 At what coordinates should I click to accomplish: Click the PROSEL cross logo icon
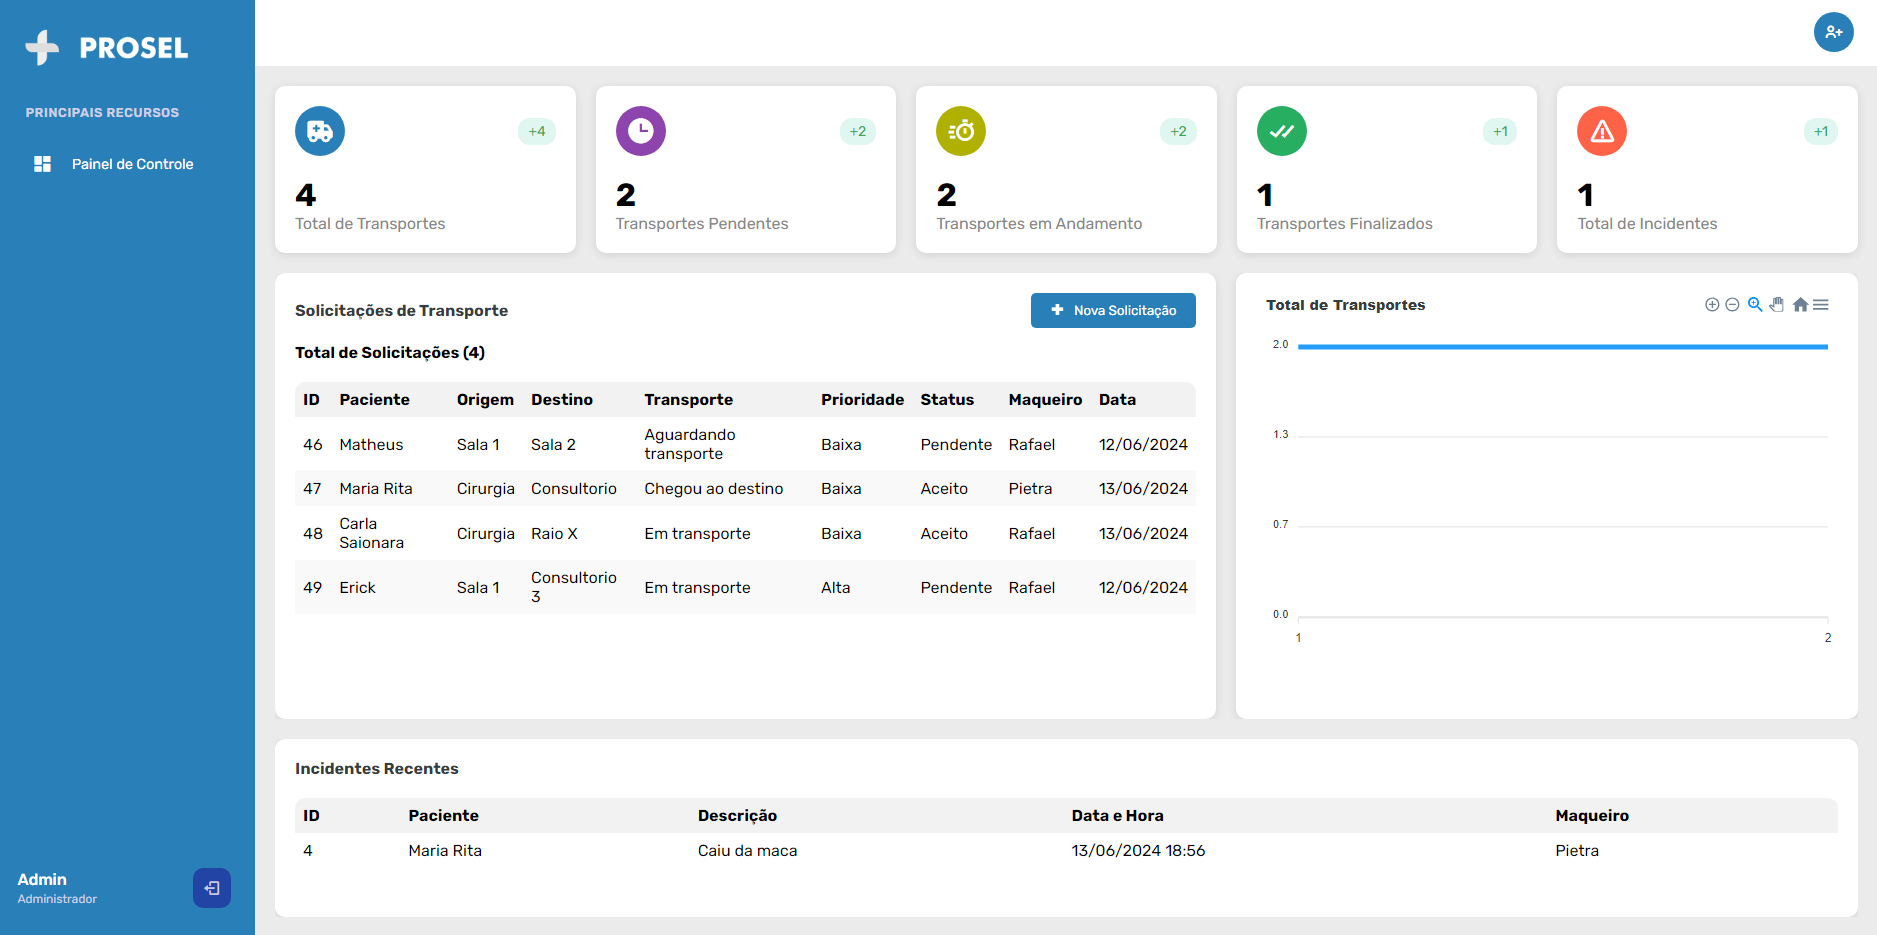click(42, 47)
